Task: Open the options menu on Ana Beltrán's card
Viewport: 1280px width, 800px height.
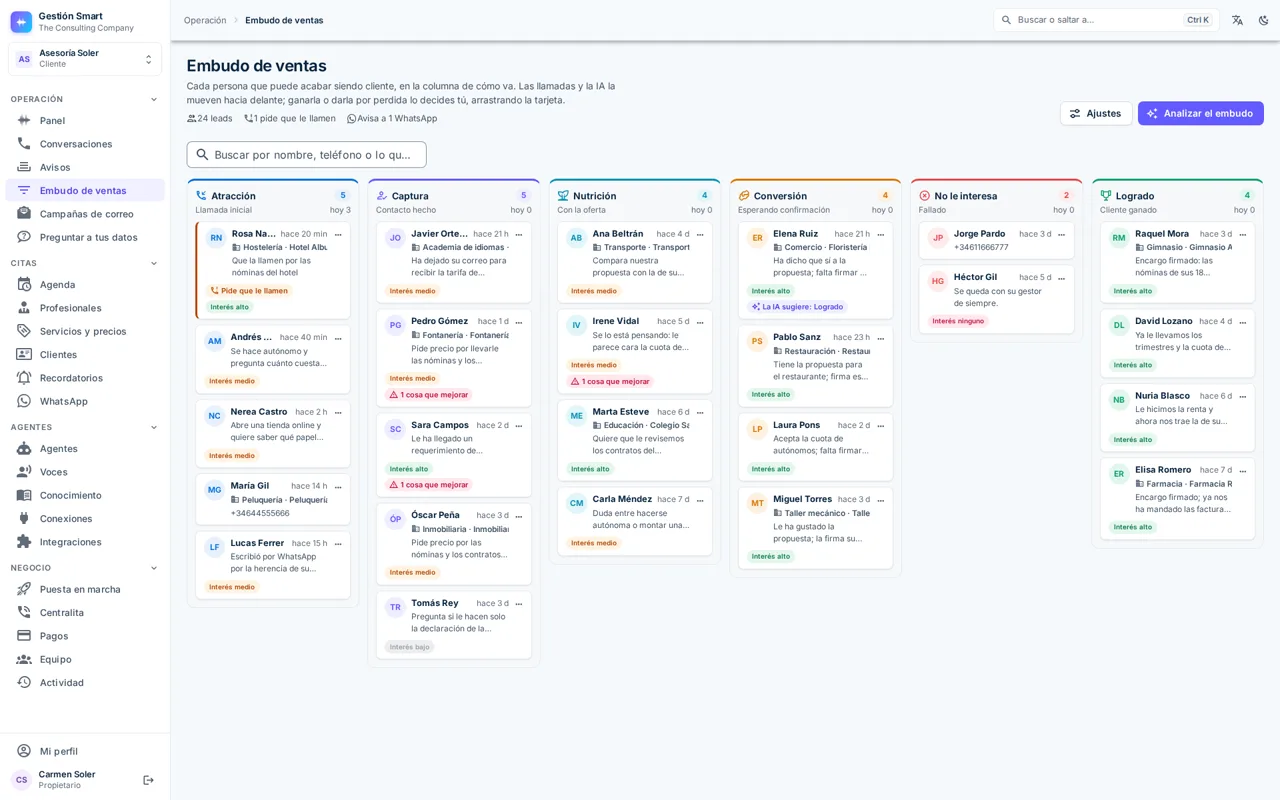Action: [700, 235]
